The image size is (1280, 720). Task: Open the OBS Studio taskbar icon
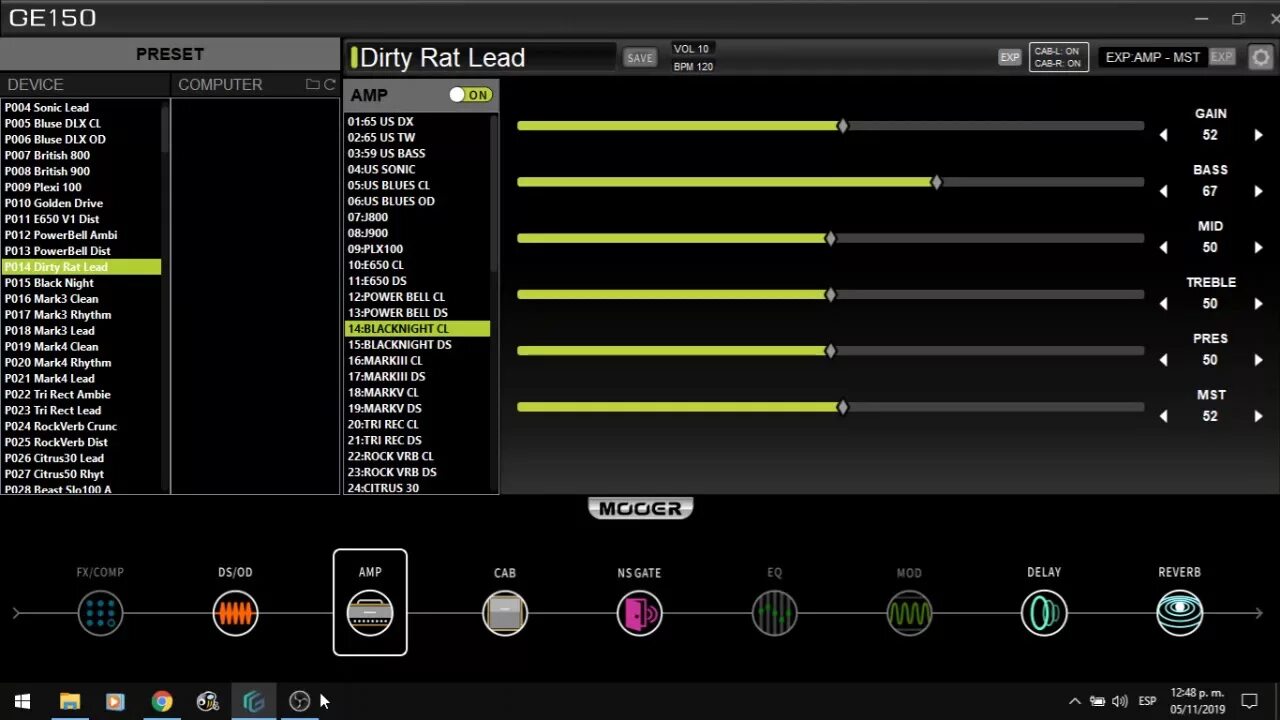tap(299, 701)
